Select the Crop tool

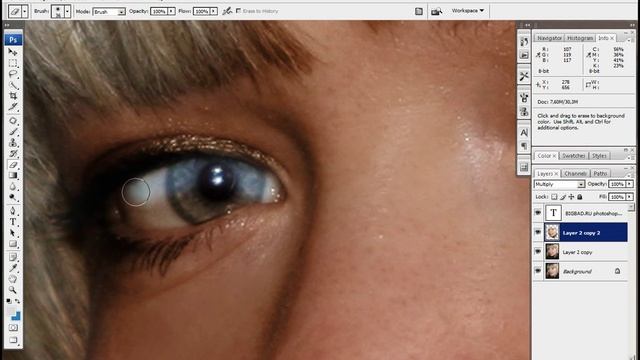(13, 96)
